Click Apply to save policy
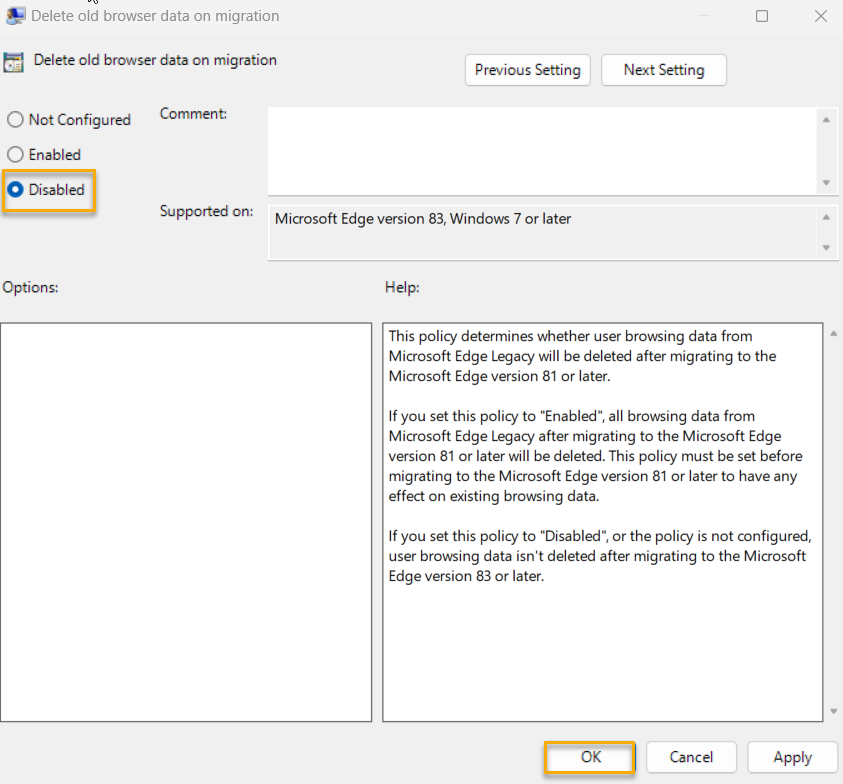 pos(792,757)
